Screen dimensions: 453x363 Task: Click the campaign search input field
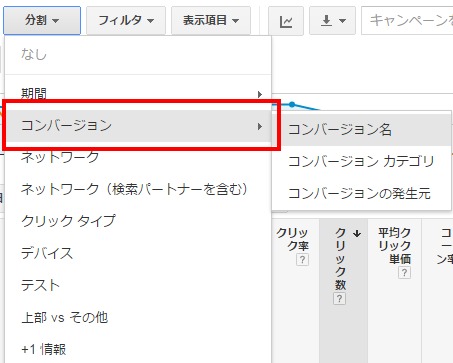coord(407,21)
